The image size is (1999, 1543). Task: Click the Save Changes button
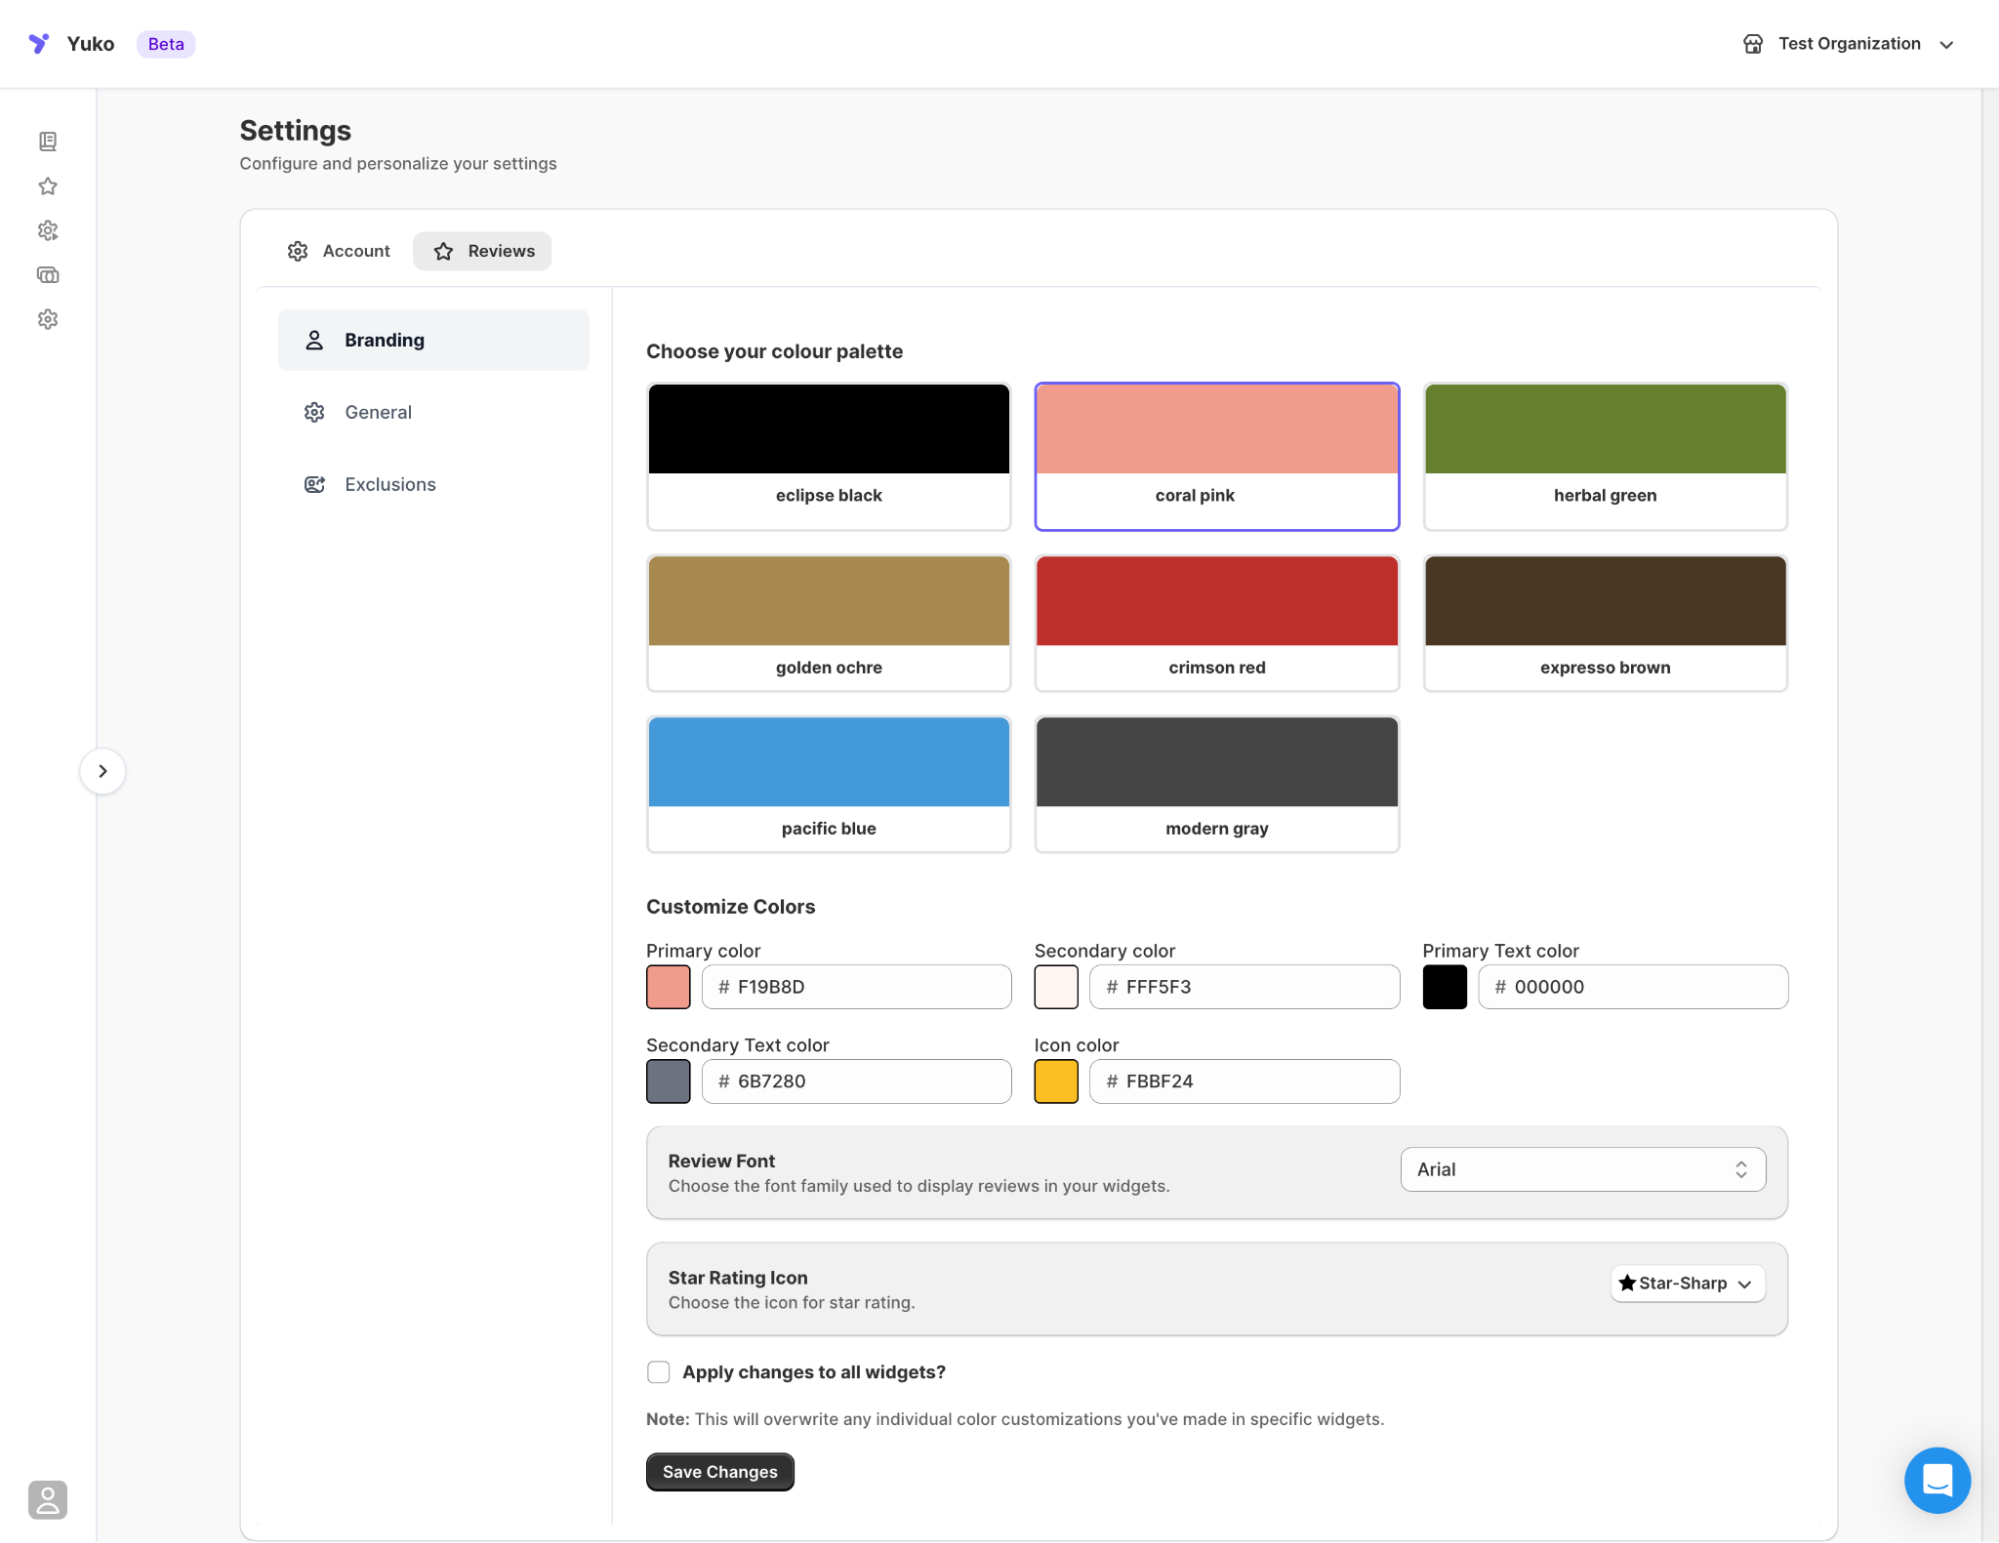(x=719, y=1472)
